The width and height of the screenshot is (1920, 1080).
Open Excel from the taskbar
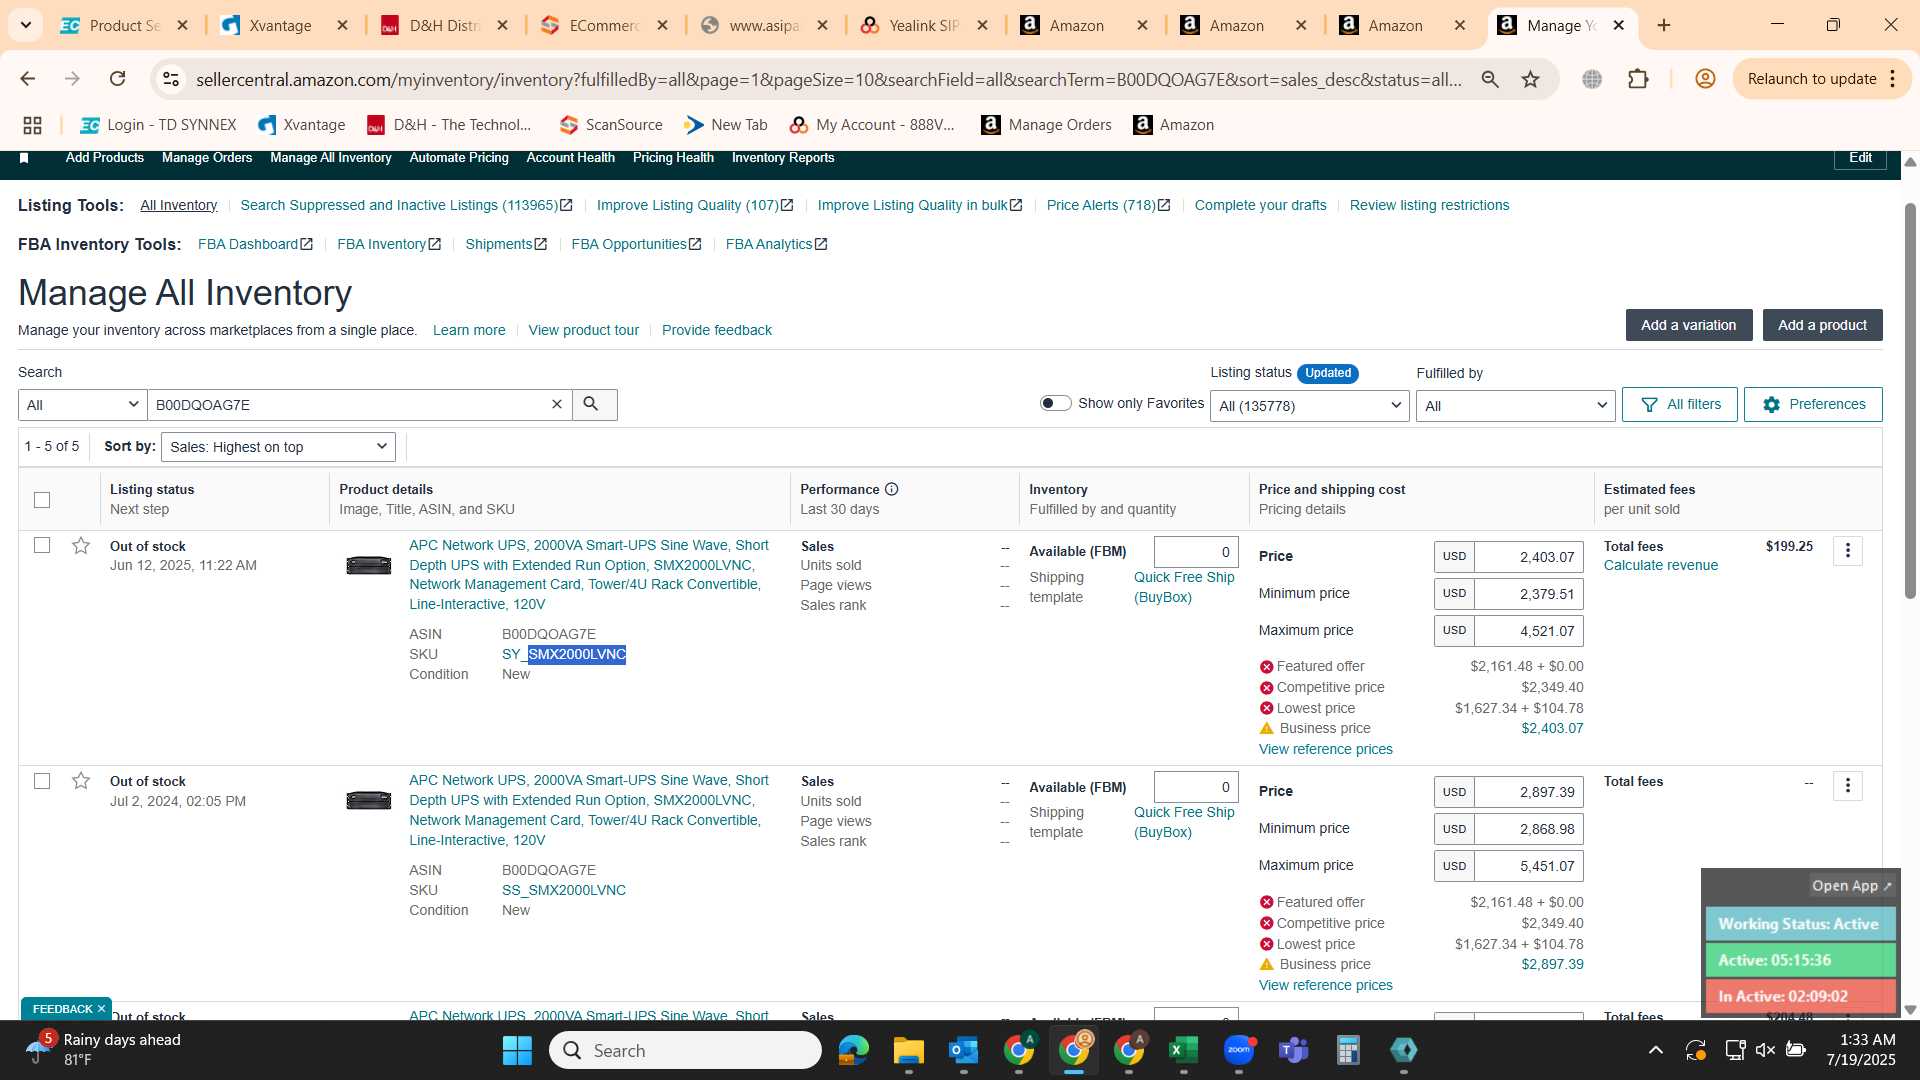(x=1183, y=1050)
